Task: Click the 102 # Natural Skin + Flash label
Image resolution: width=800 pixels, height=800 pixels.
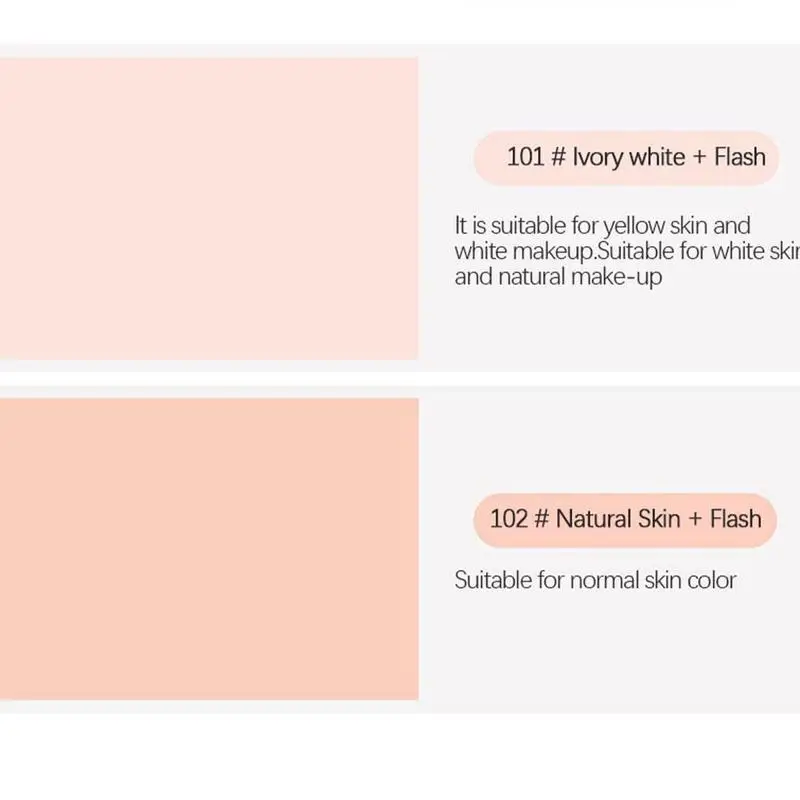Action: (625, 520)
